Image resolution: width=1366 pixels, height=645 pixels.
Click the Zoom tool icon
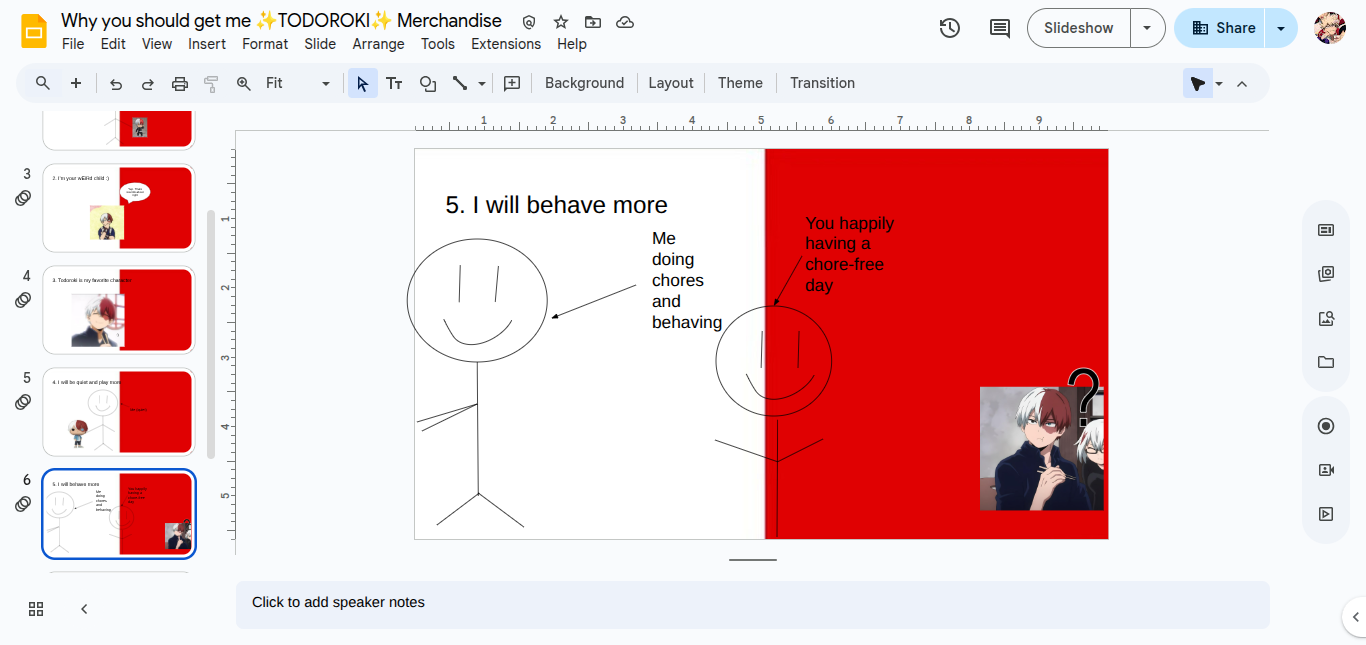pos(243,84)
